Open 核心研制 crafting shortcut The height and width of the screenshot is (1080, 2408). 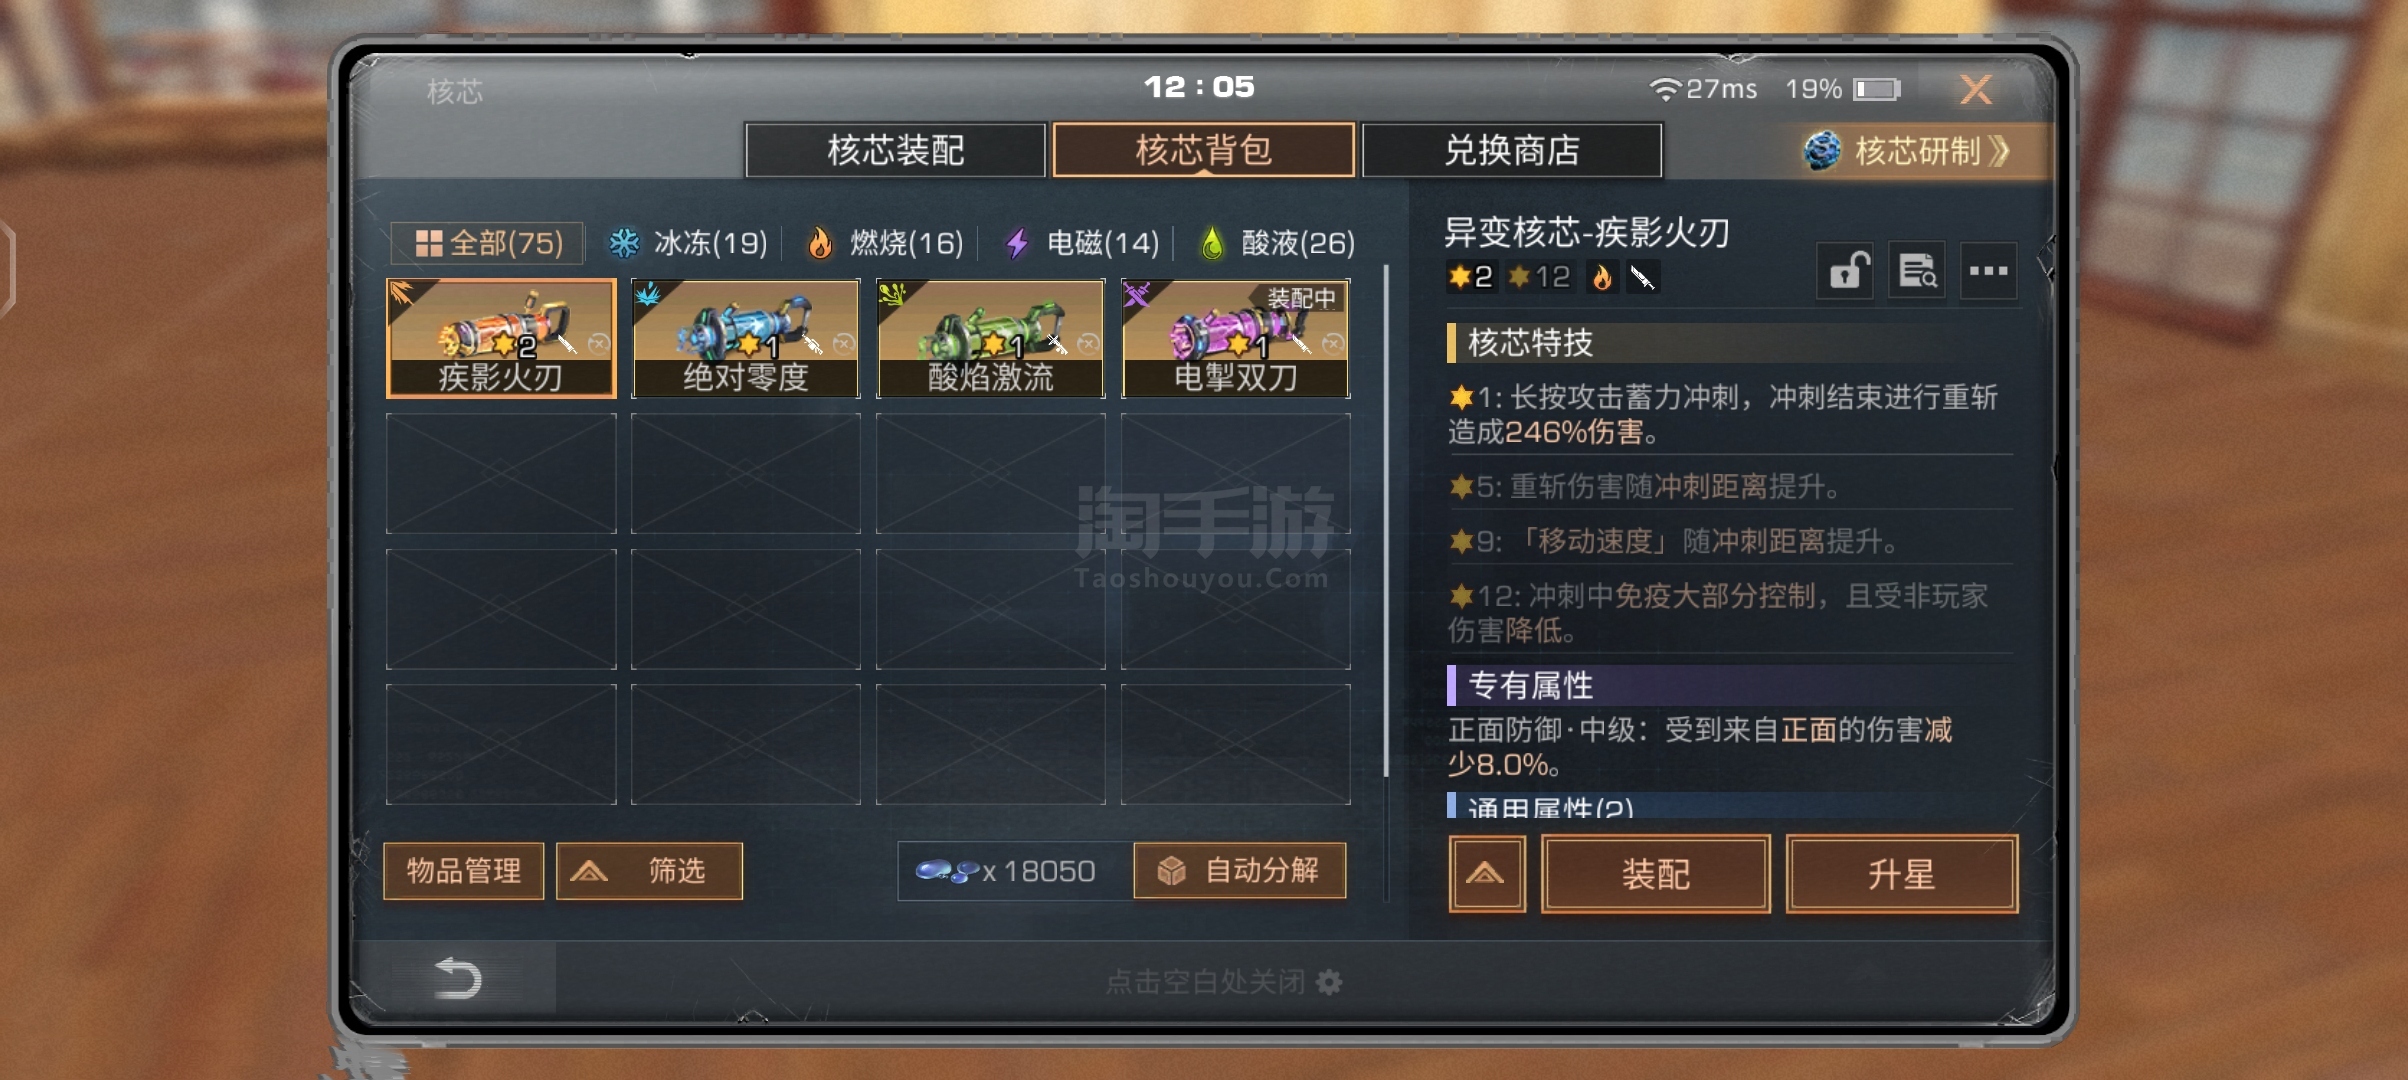[x=1908, y=151]
